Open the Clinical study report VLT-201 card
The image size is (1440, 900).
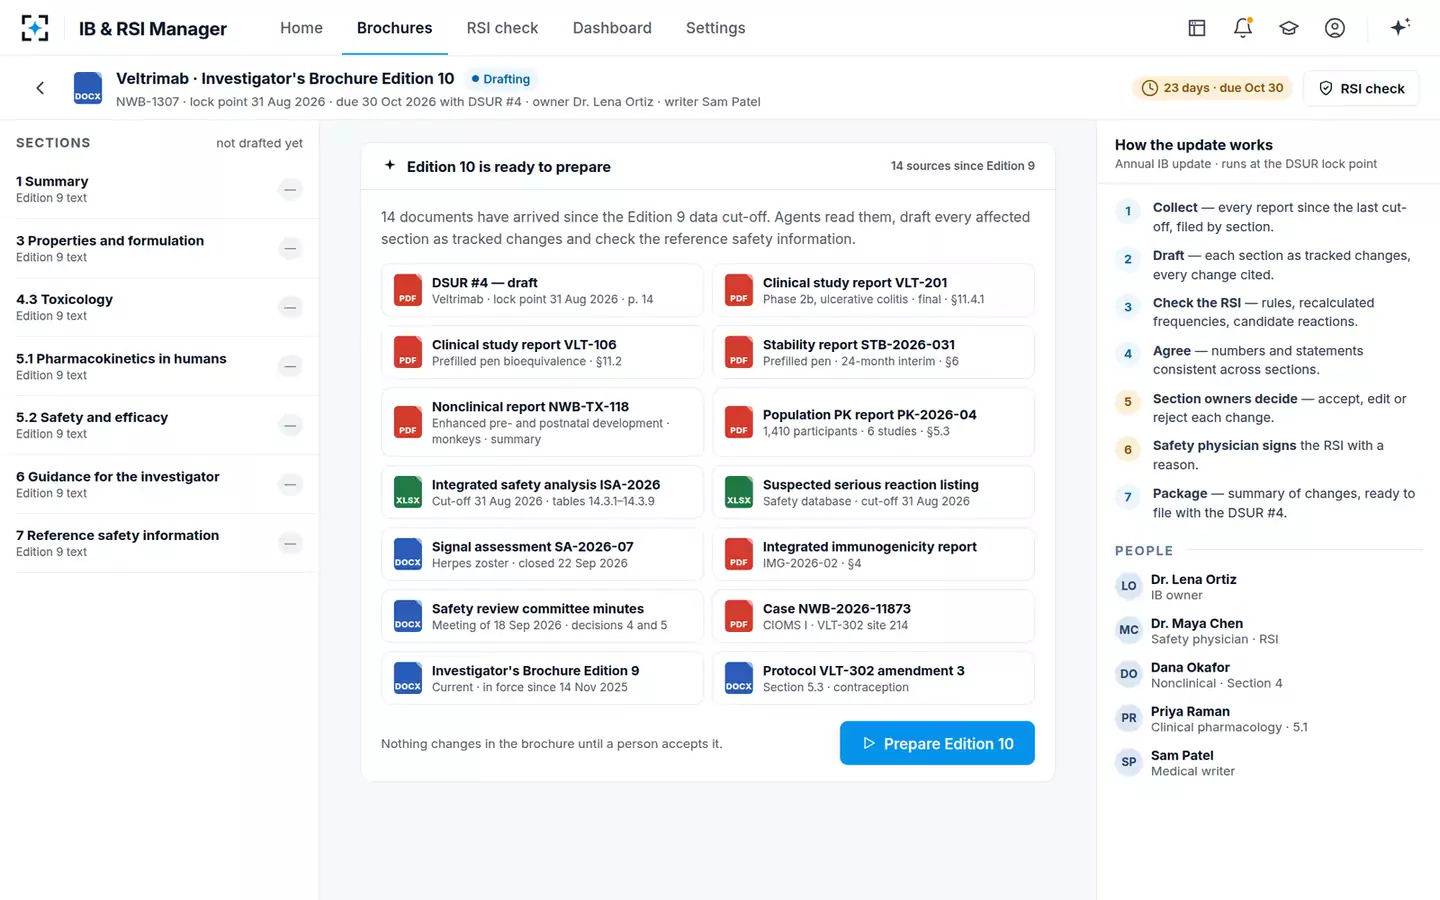pyautogui.click(x=873, y=290)
